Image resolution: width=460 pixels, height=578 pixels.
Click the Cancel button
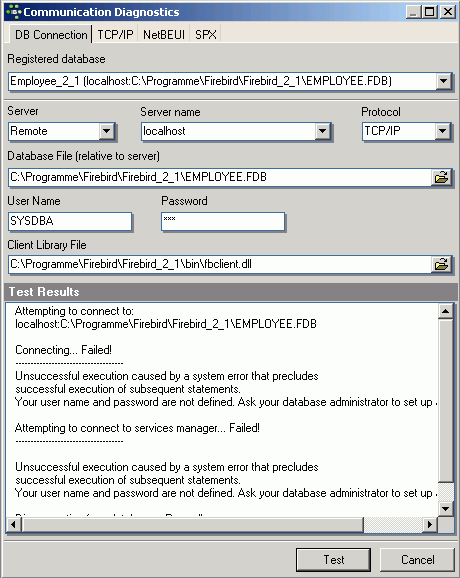(x=417, y=560)
